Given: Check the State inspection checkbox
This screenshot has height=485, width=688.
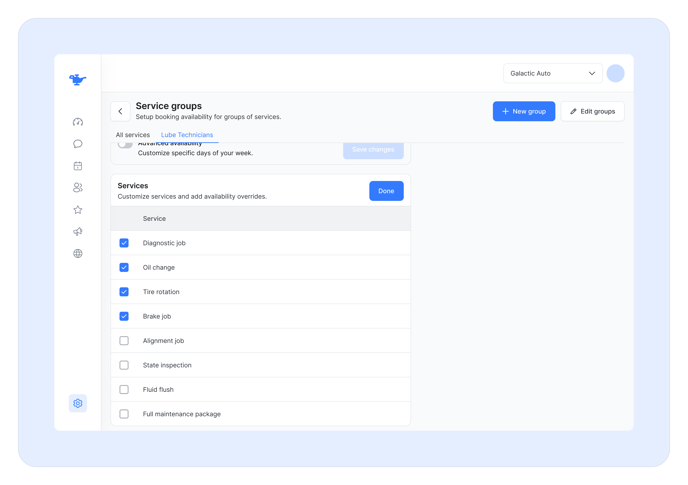Looking at the screenshot, I should (x=124, y=365).
